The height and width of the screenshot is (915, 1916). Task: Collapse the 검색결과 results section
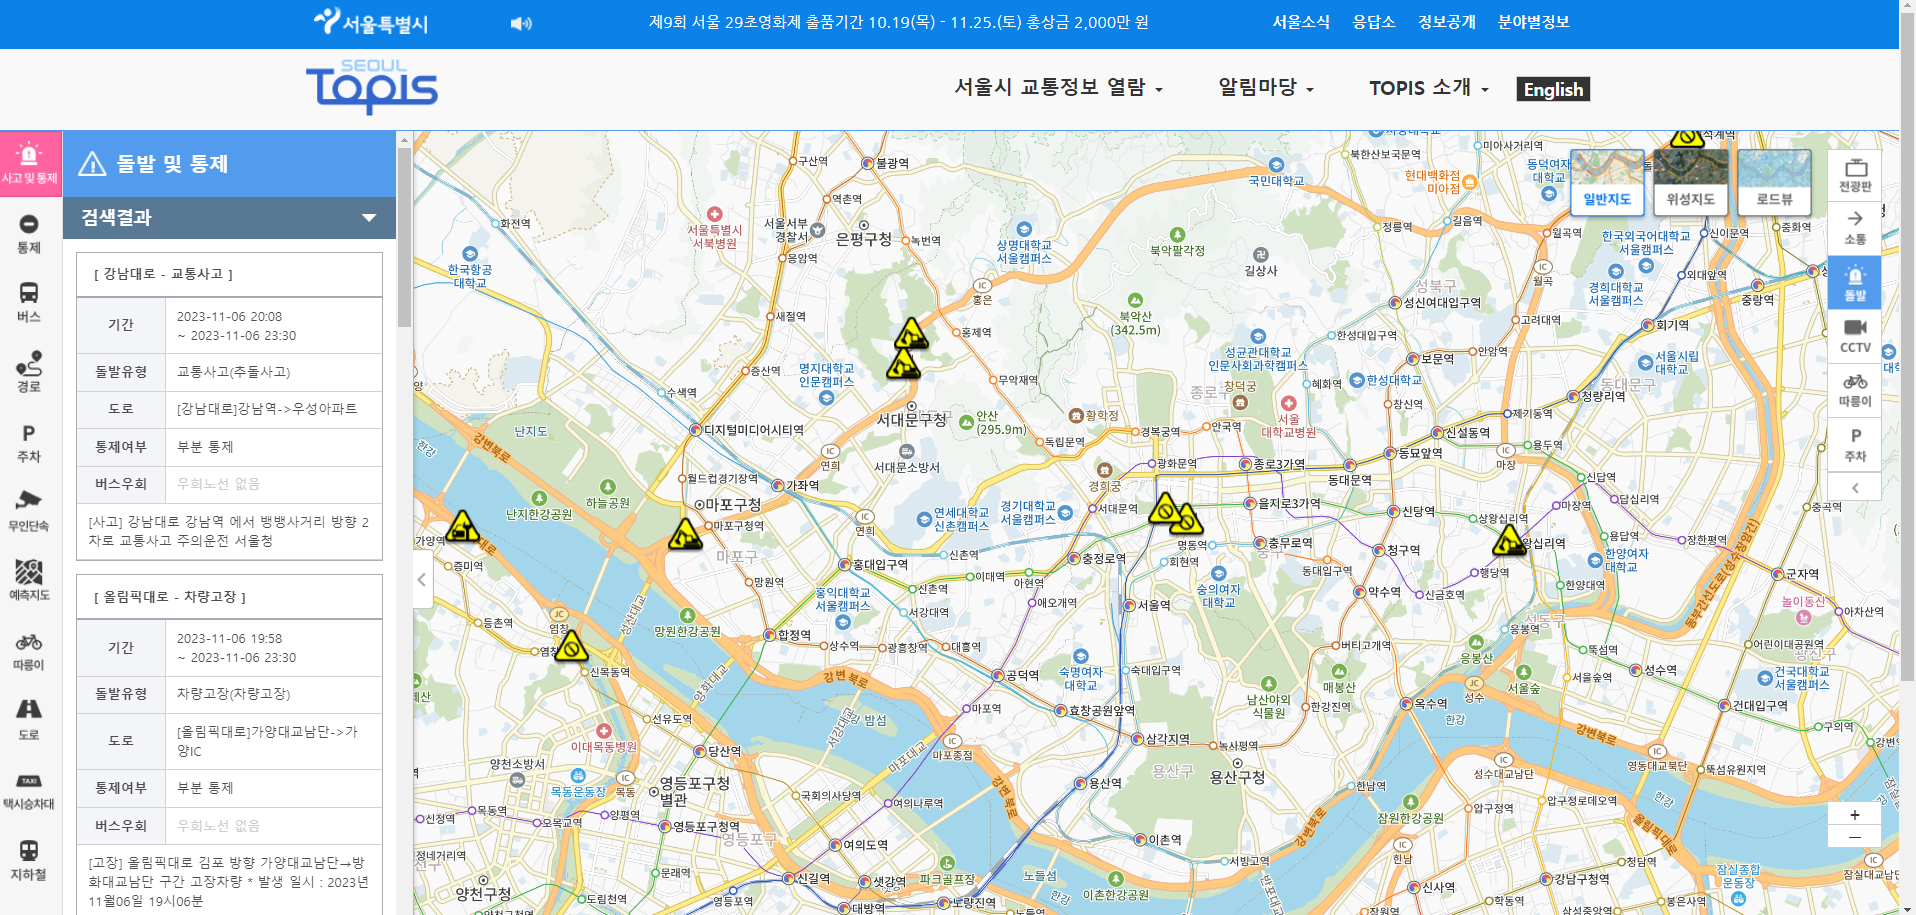369,217
